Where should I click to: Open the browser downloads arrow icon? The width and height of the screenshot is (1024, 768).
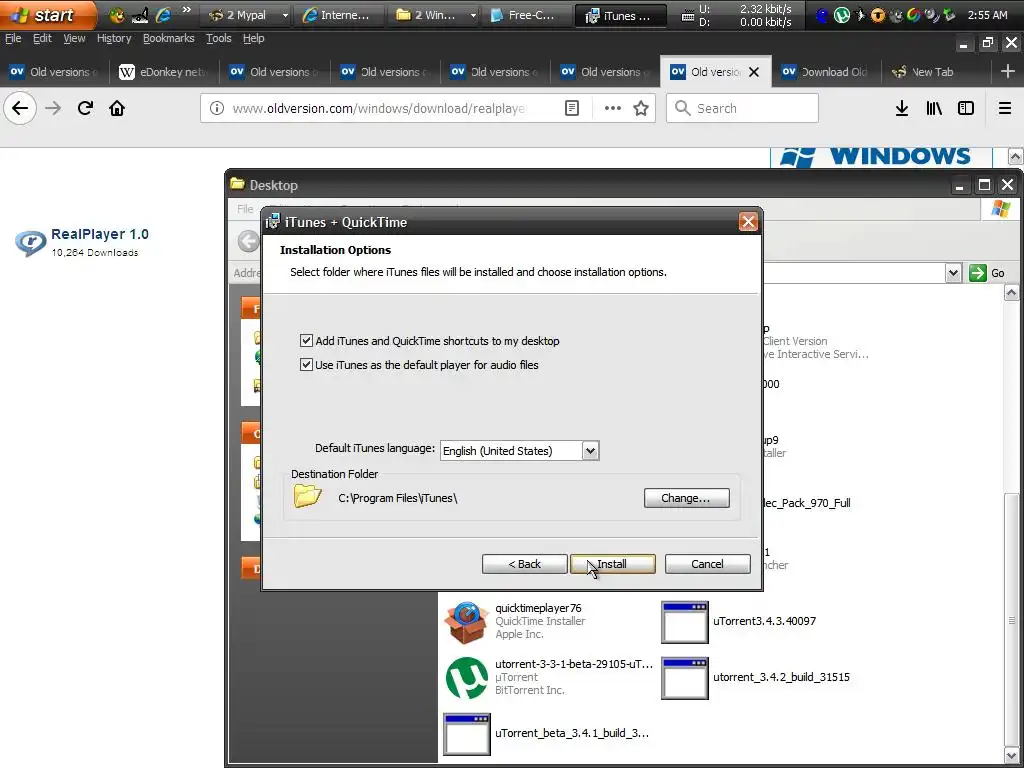pos(902,108)
